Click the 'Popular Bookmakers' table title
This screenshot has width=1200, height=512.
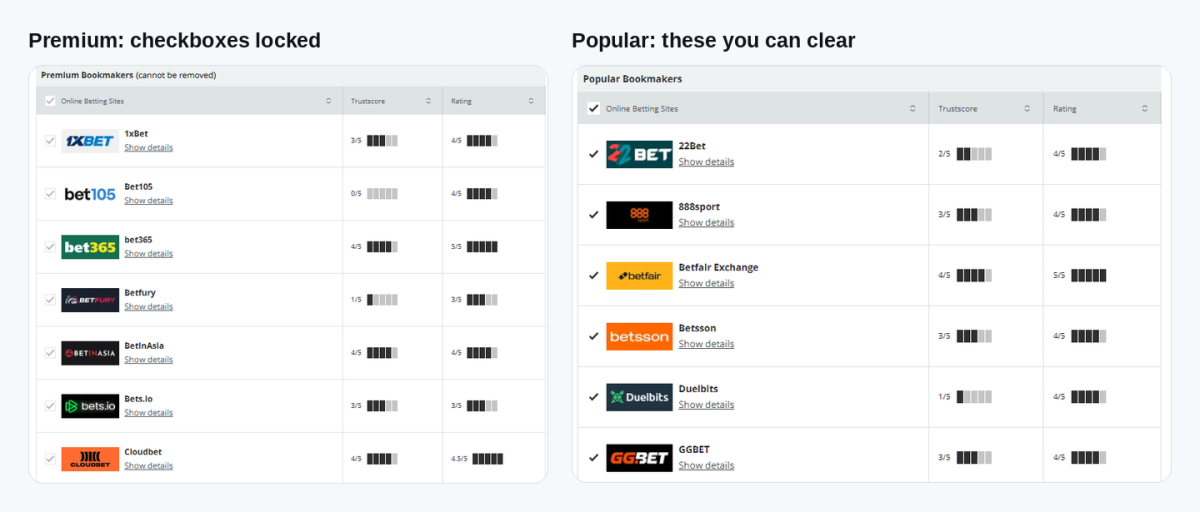pos(633,79)
